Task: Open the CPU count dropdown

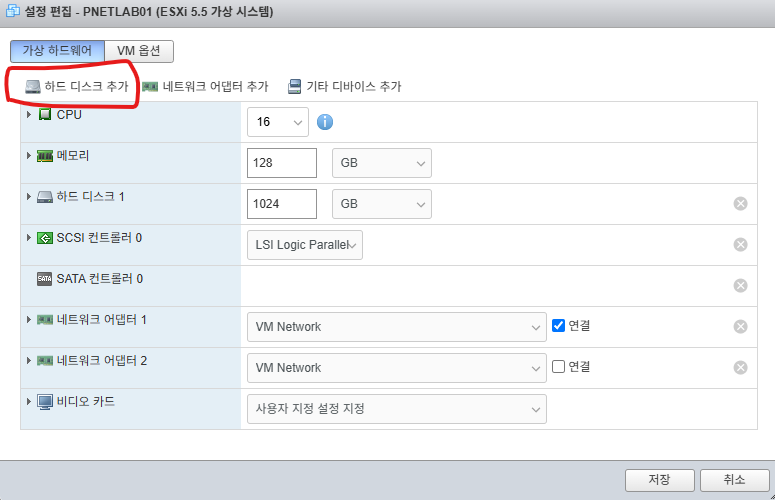Action: tap(278, 122)
